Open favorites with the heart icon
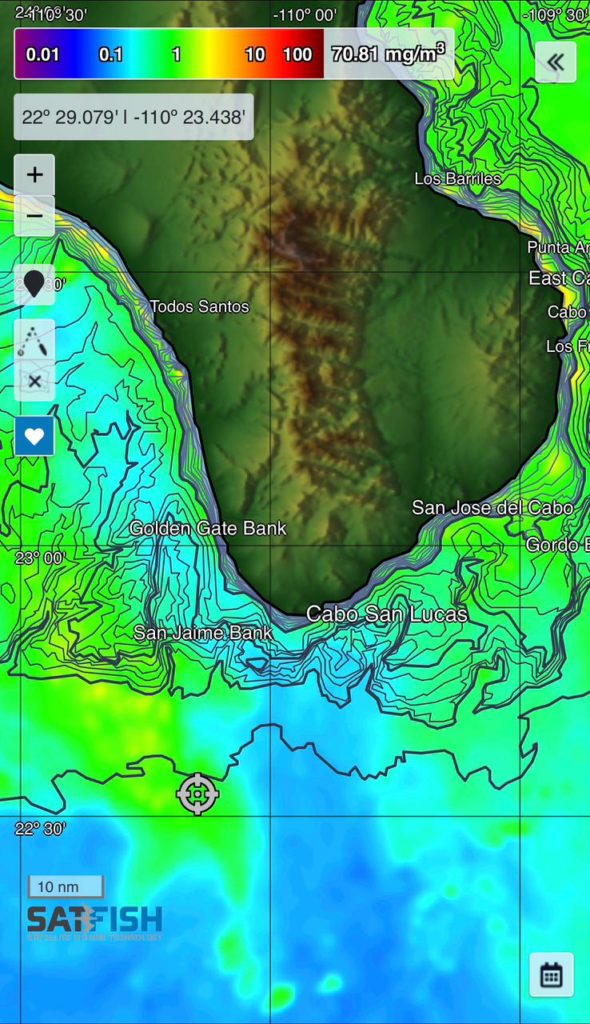 (x=35, y=436)
